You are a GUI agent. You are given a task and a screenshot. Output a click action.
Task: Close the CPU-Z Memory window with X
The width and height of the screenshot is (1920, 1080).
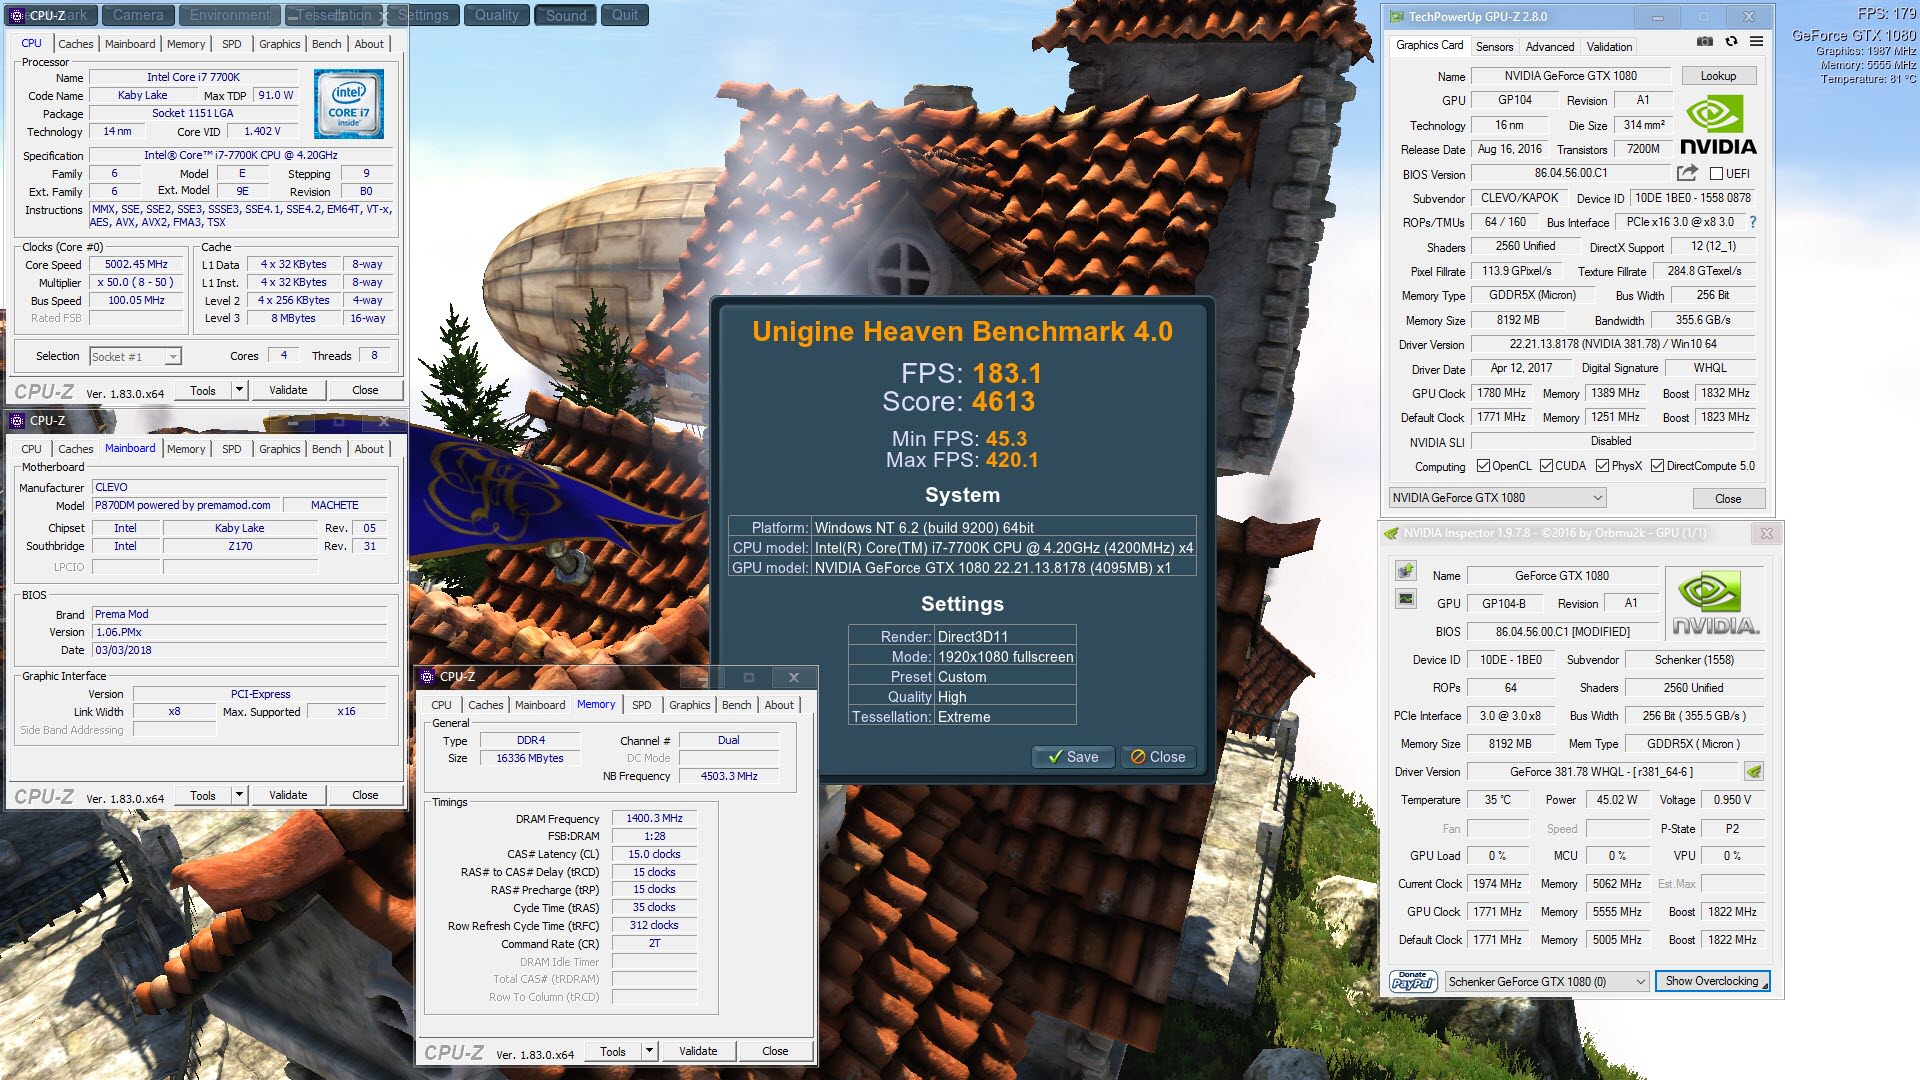pos(794,677)
